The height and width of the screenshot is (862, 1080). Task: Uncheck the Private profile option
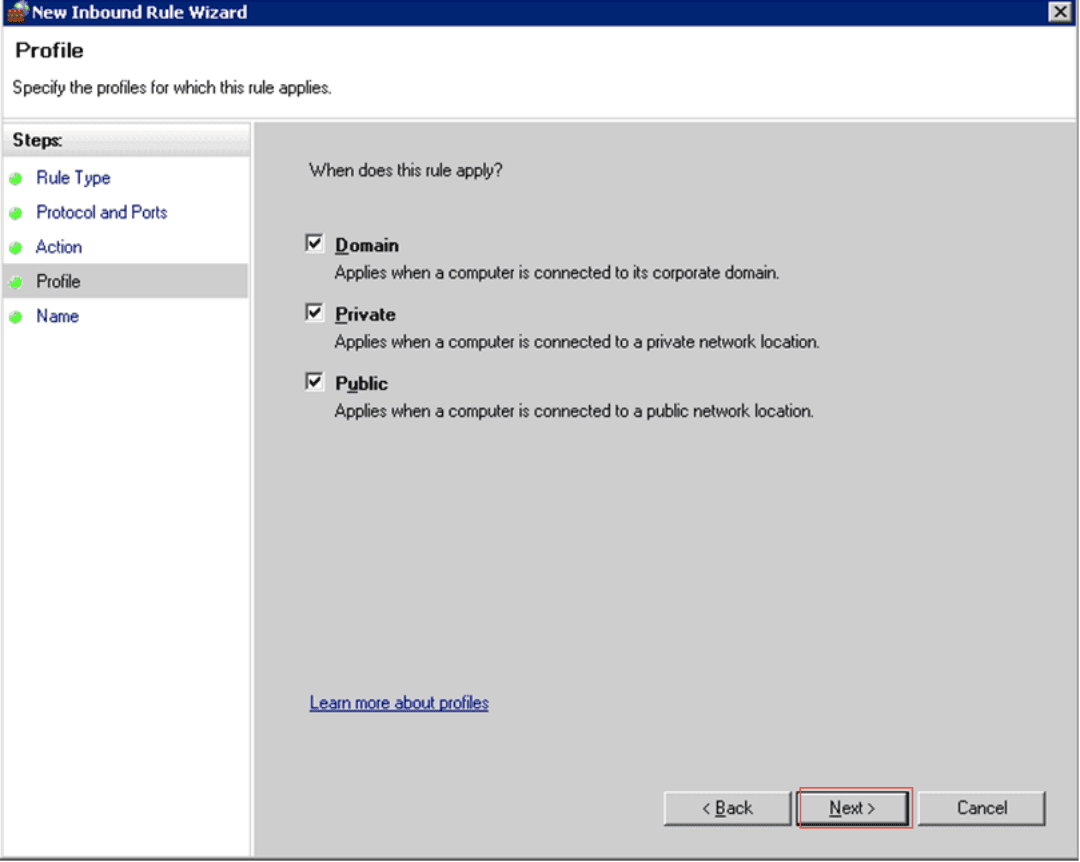pos(313,312)
